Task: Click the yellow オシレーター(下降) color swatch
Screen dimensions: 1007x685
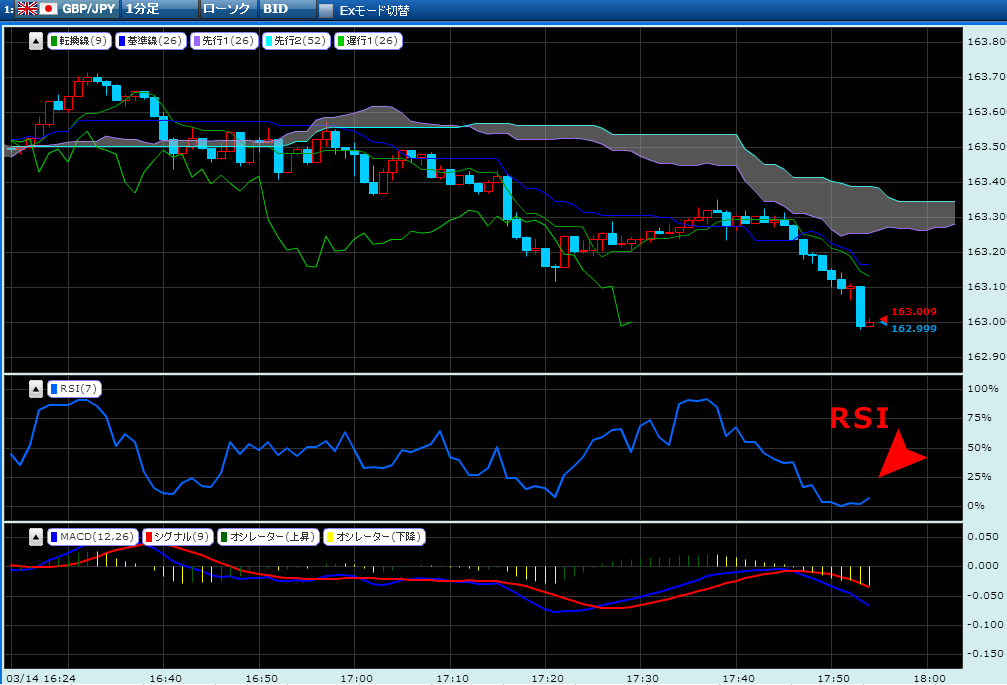Action: pos(330,537)
